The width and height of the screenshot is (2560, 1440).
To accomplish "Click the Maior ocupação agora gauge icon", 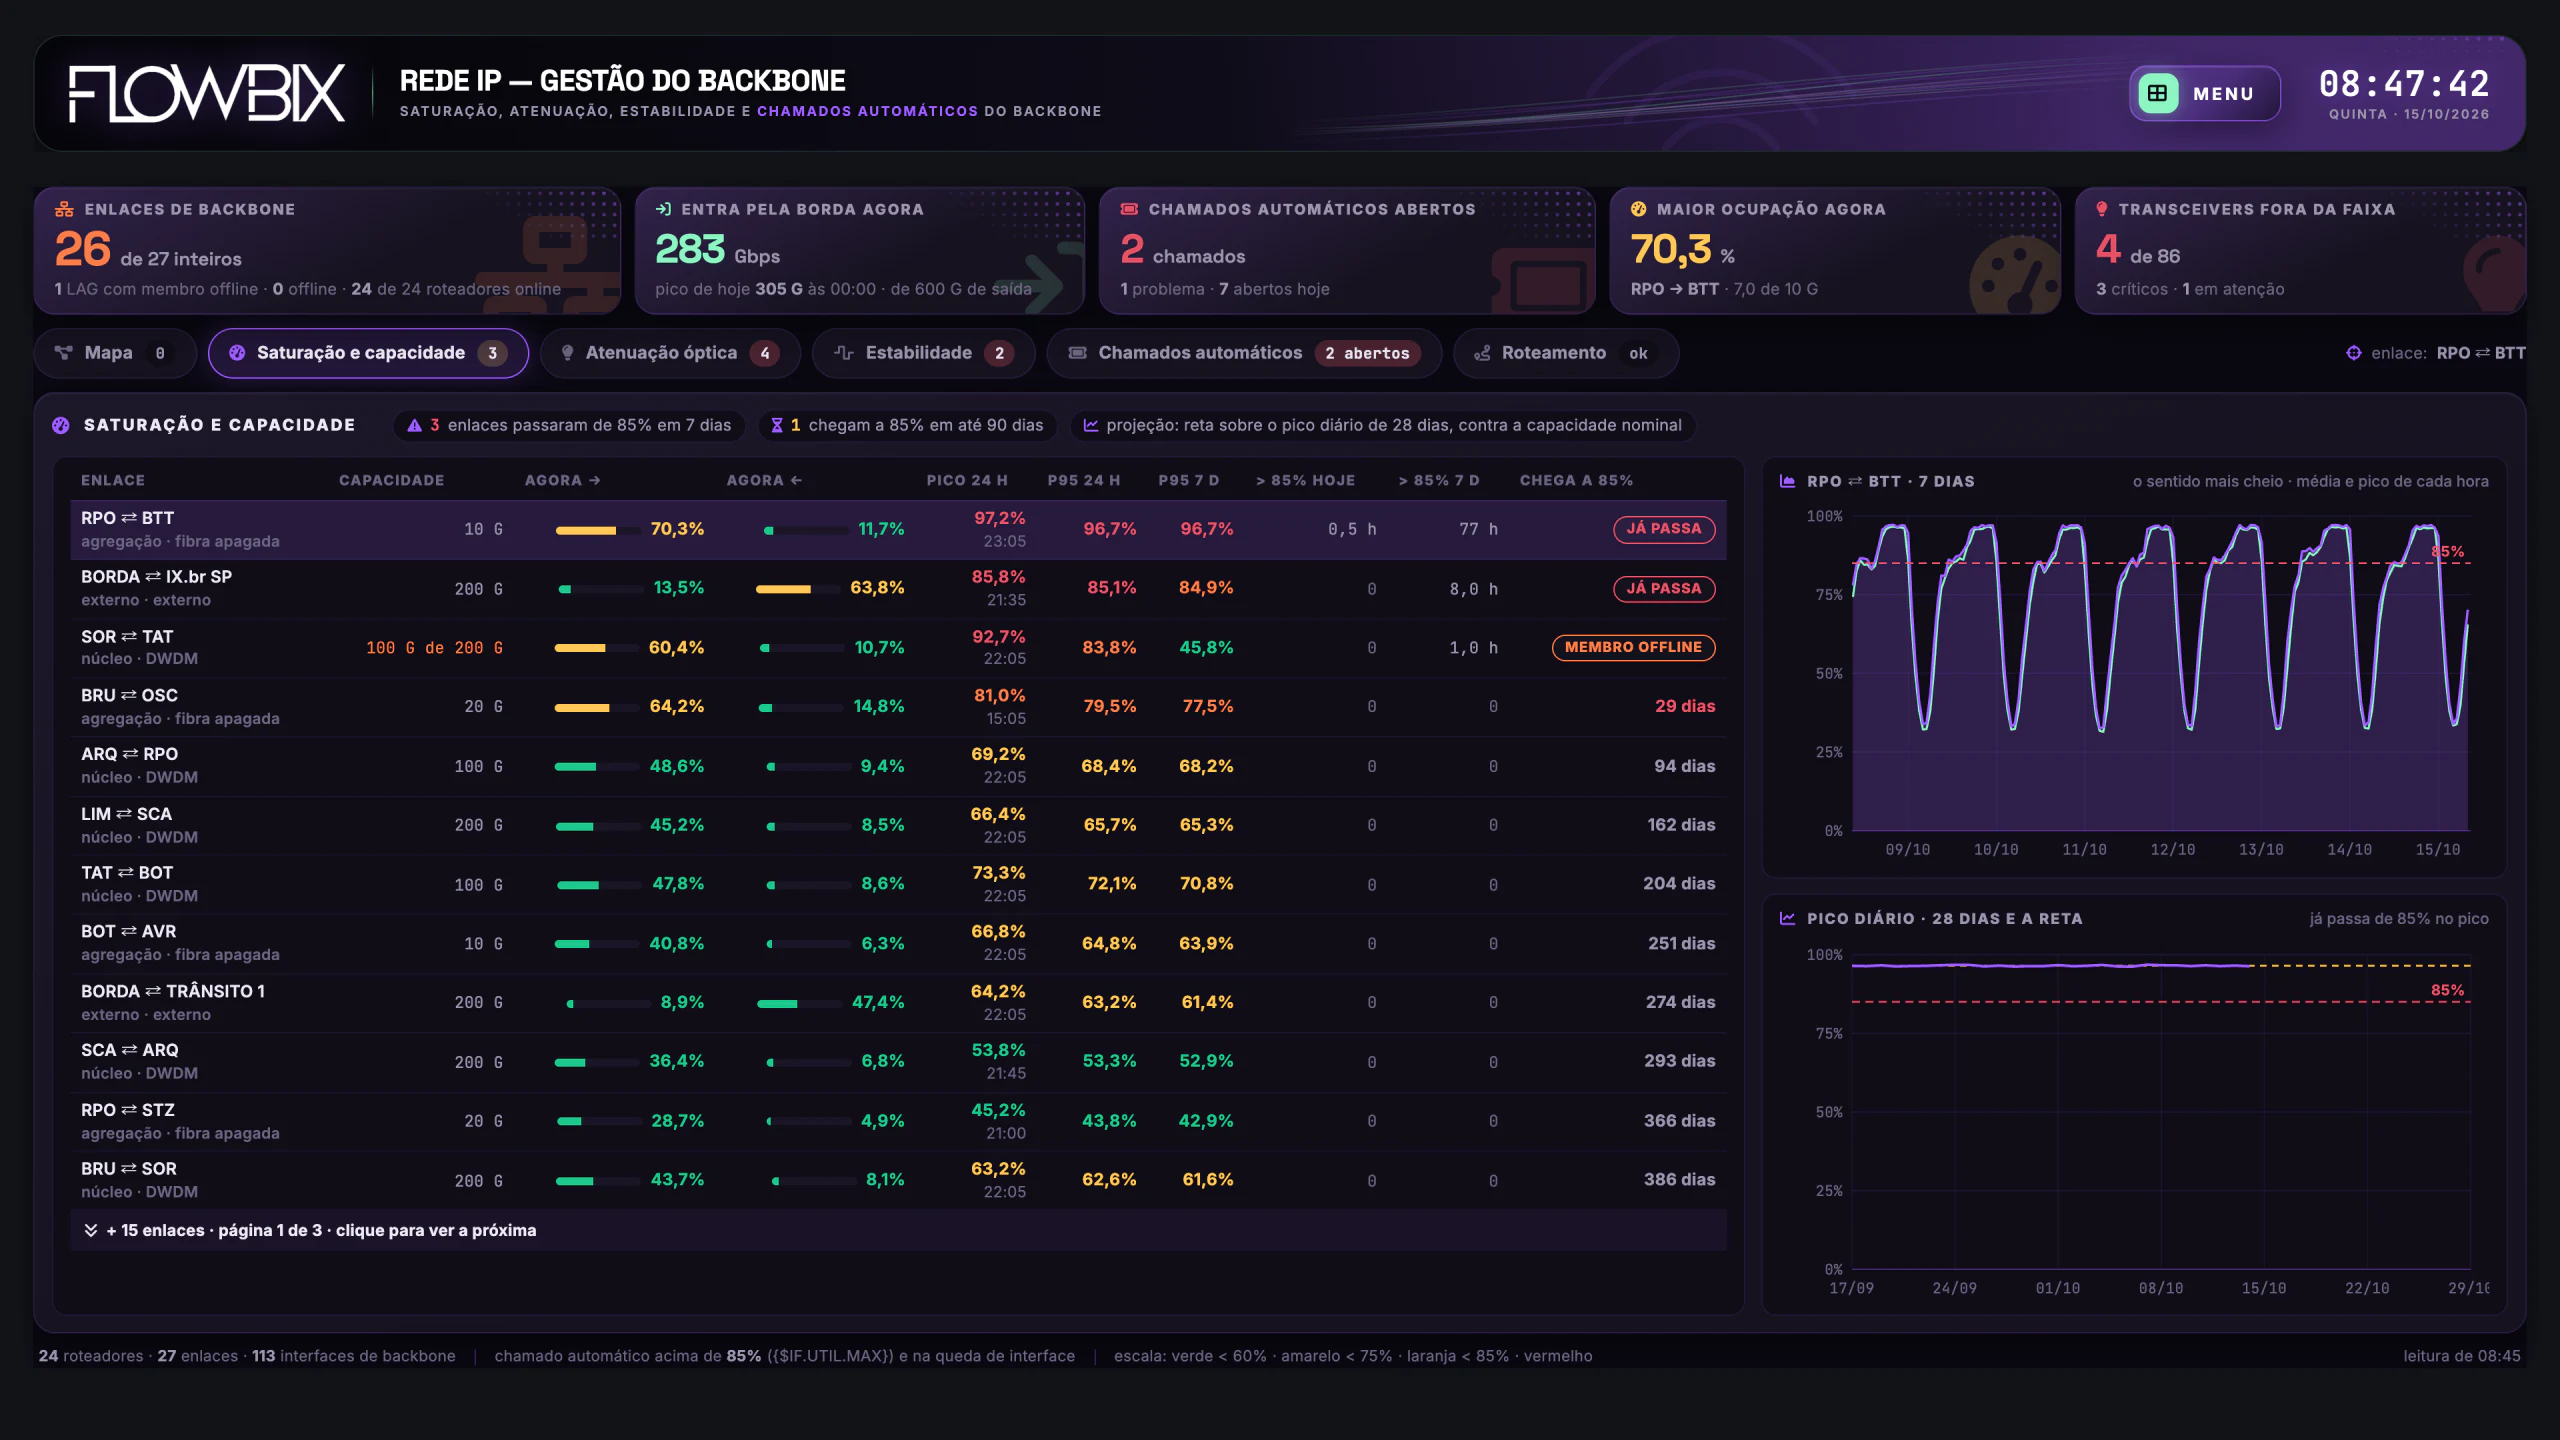I will tap(1638, 209).
